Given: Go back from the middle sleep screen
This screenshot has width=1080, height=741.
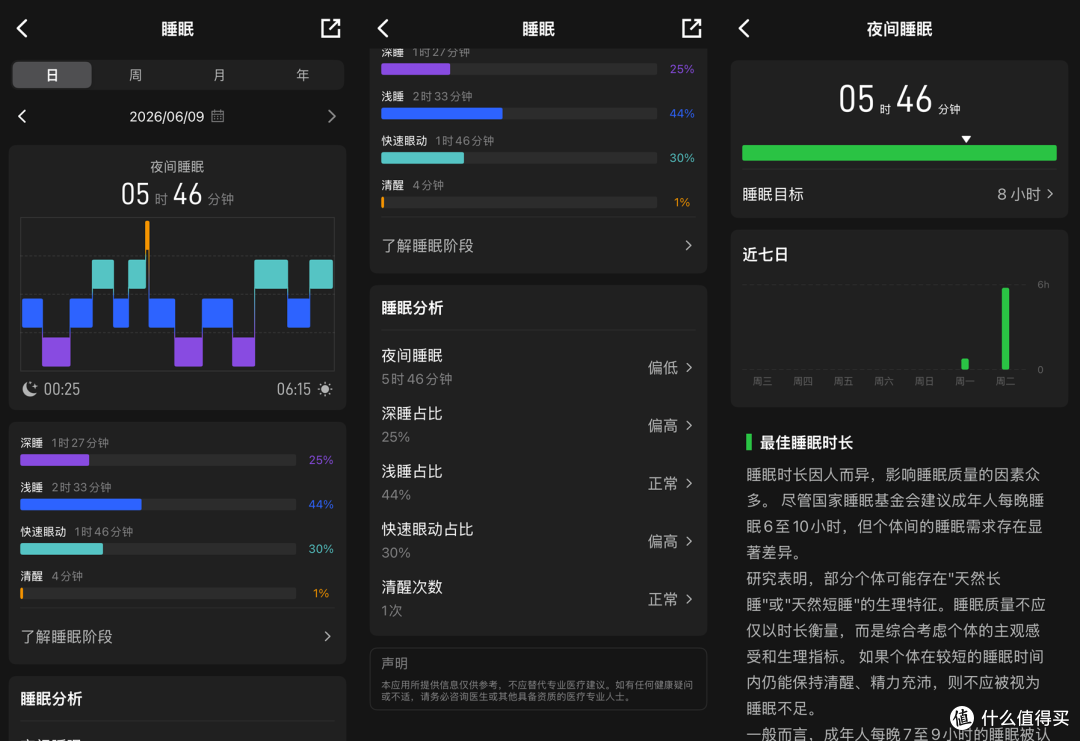Looking at the screenshot, I should point(383,28).
